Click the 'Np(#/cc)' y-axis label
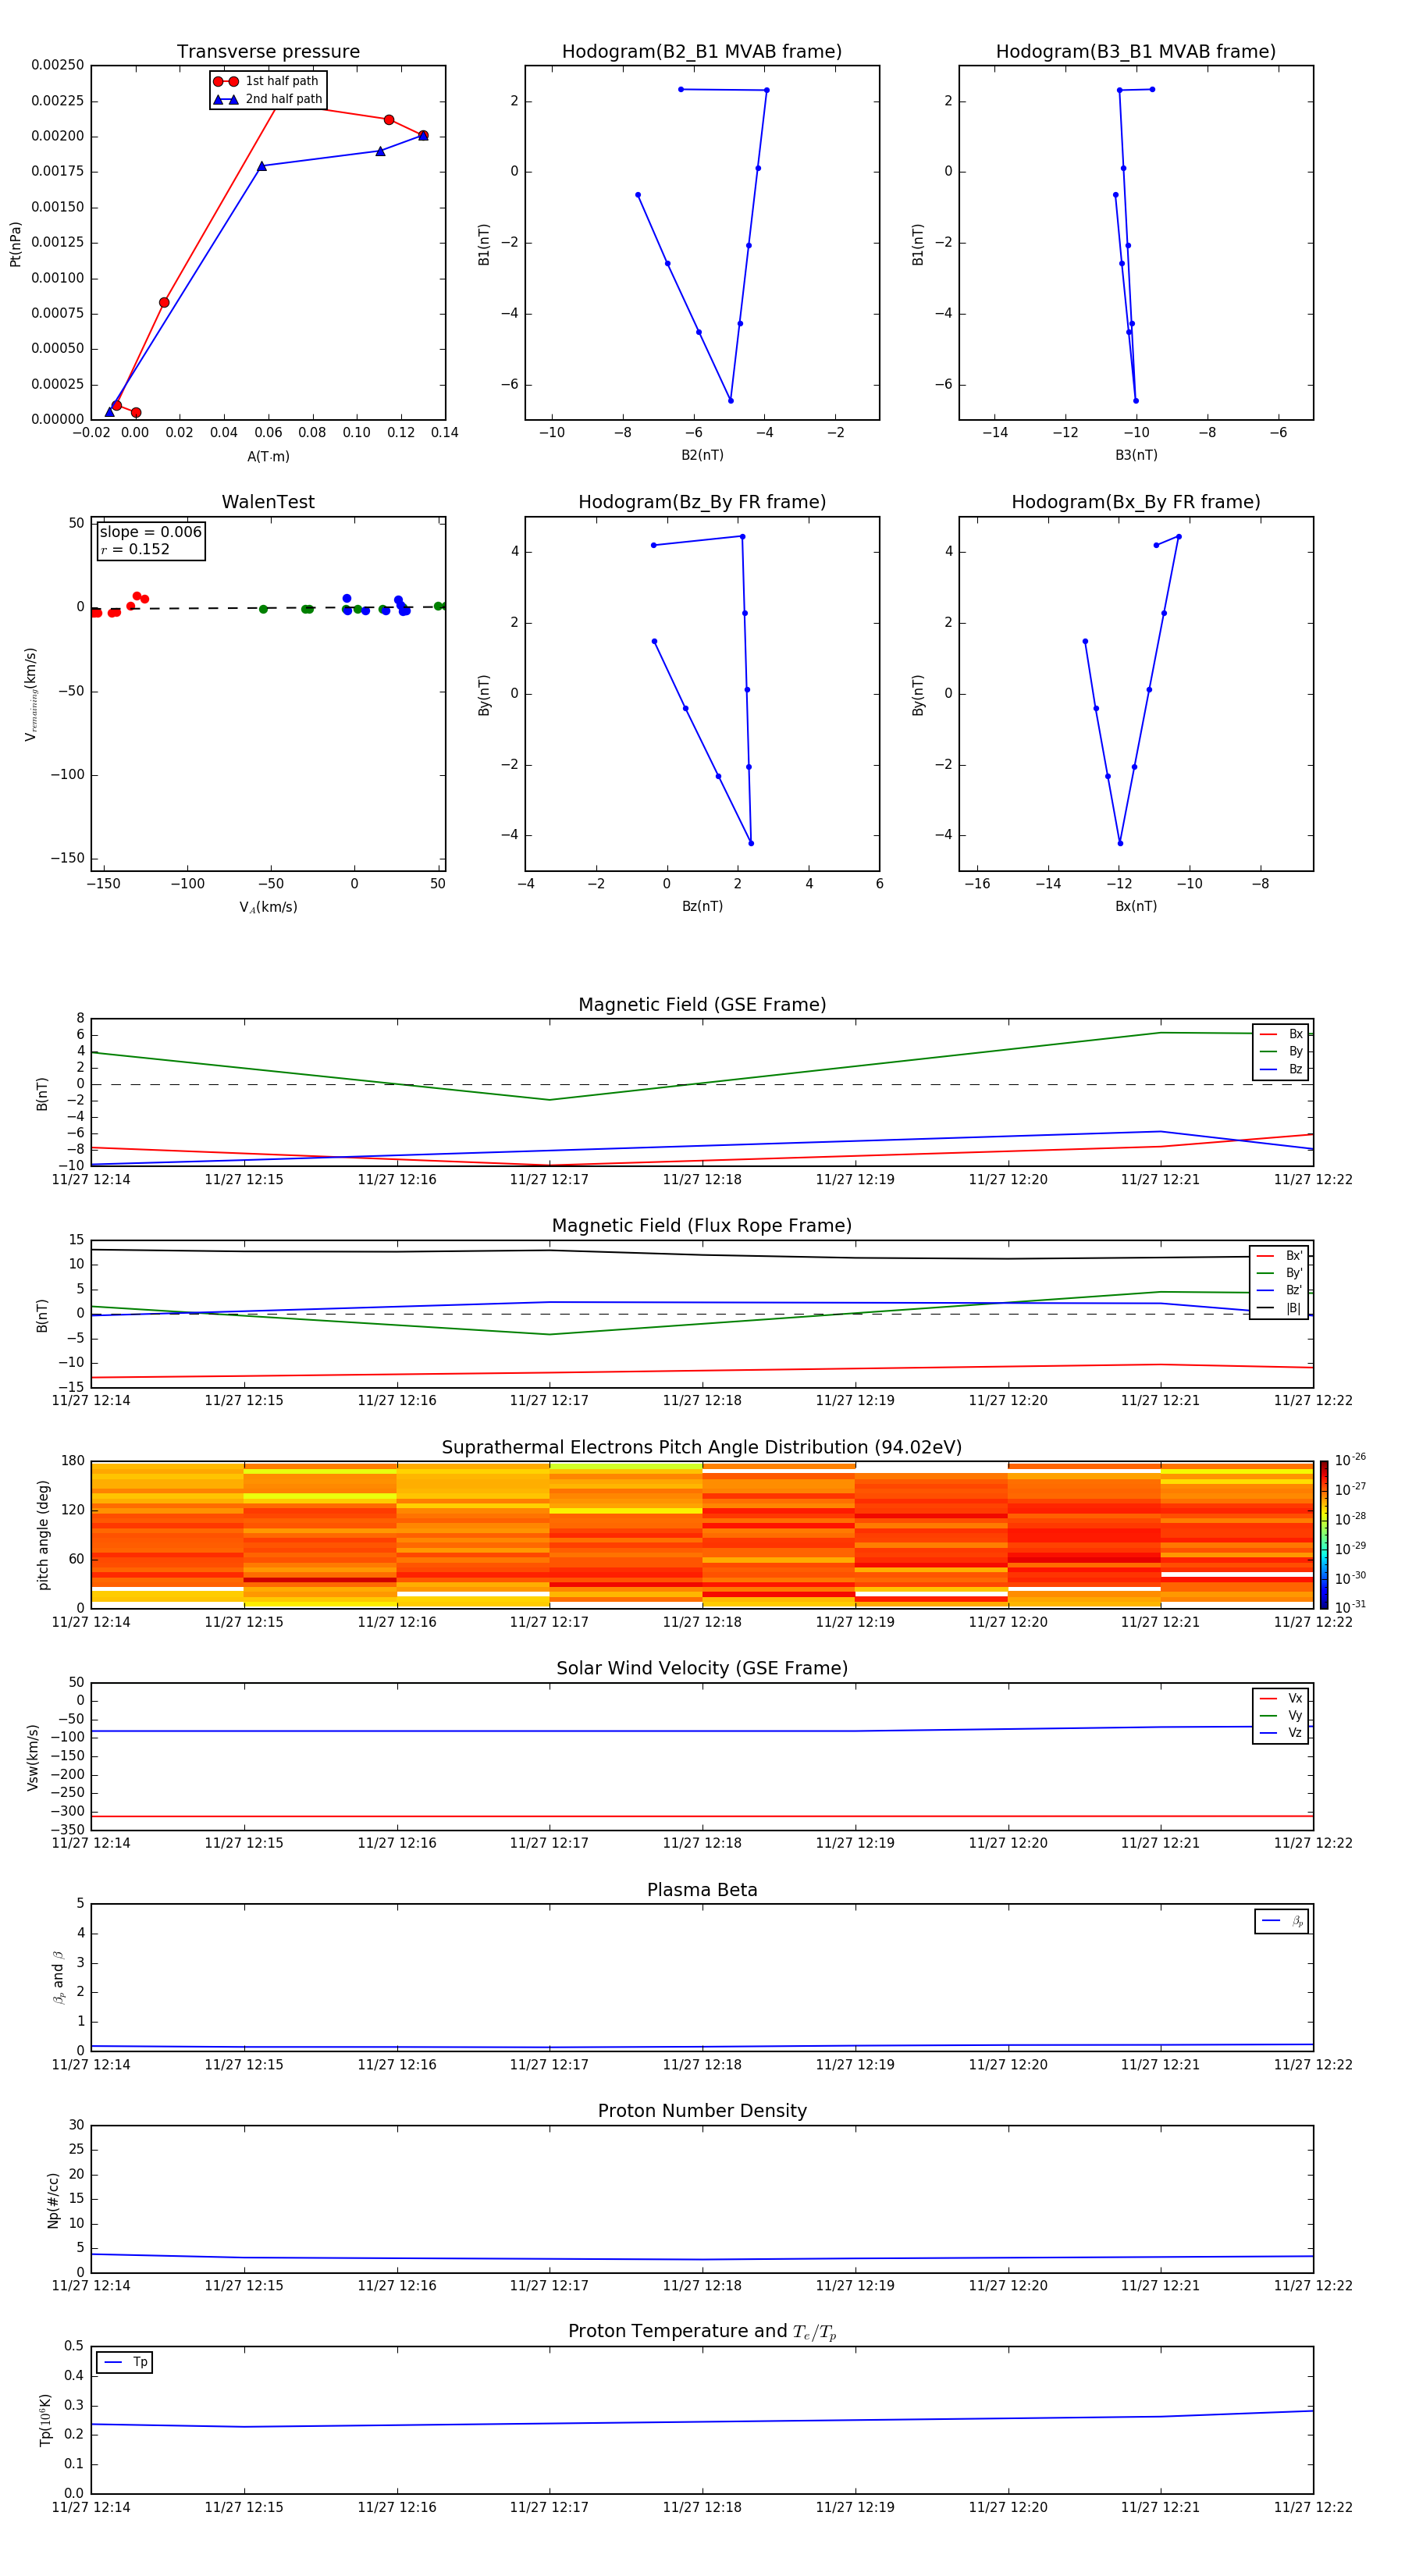The height and width of the screenshot is (2576, 1405). 53,2200
